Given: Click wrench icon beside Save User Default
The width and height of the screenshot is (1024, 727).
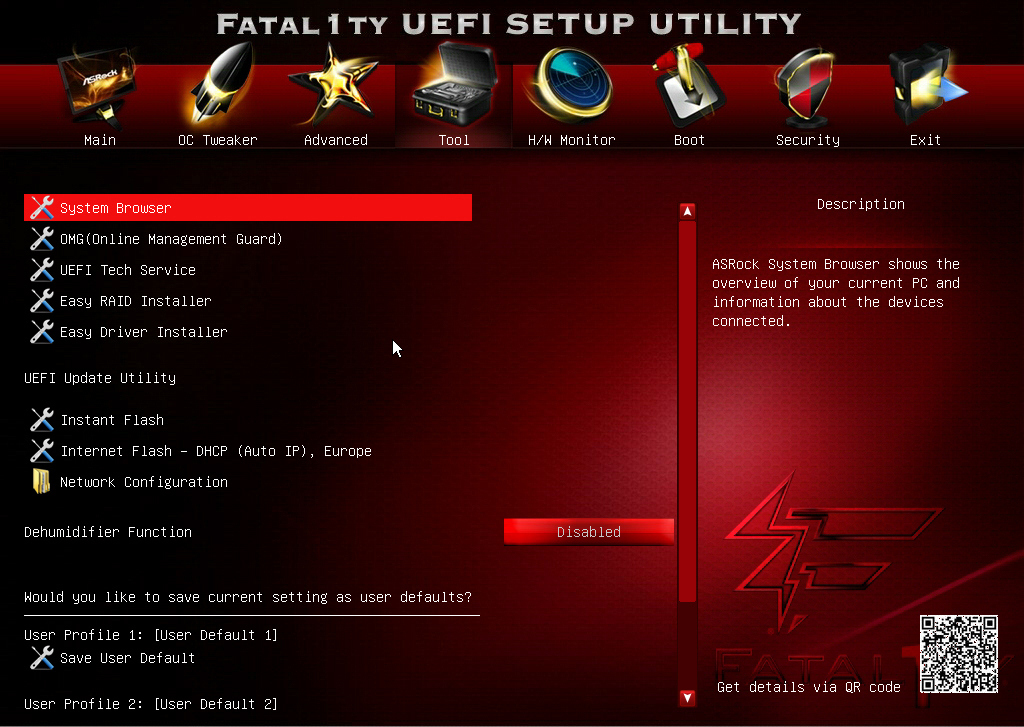Looking at the screenshot, I should [42, 658].
